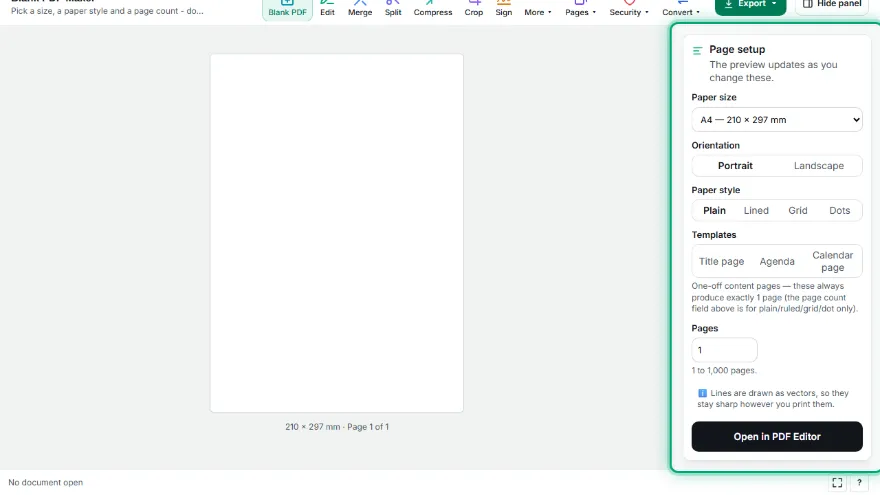Viewport: 880px width, 495px height.
Task: Expand the Convert menu
Action: tap(681, 8)
